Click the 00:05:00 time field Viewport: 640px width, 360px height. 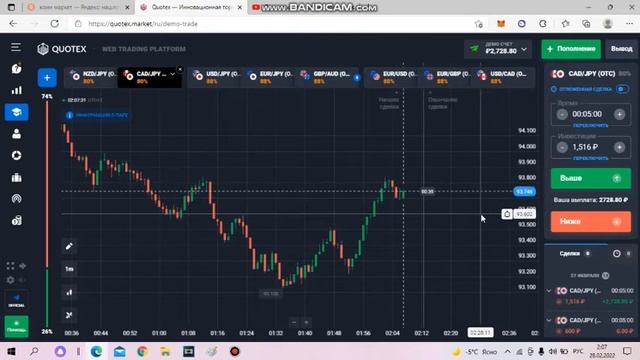pyautogui.click(x=587, y=114)
